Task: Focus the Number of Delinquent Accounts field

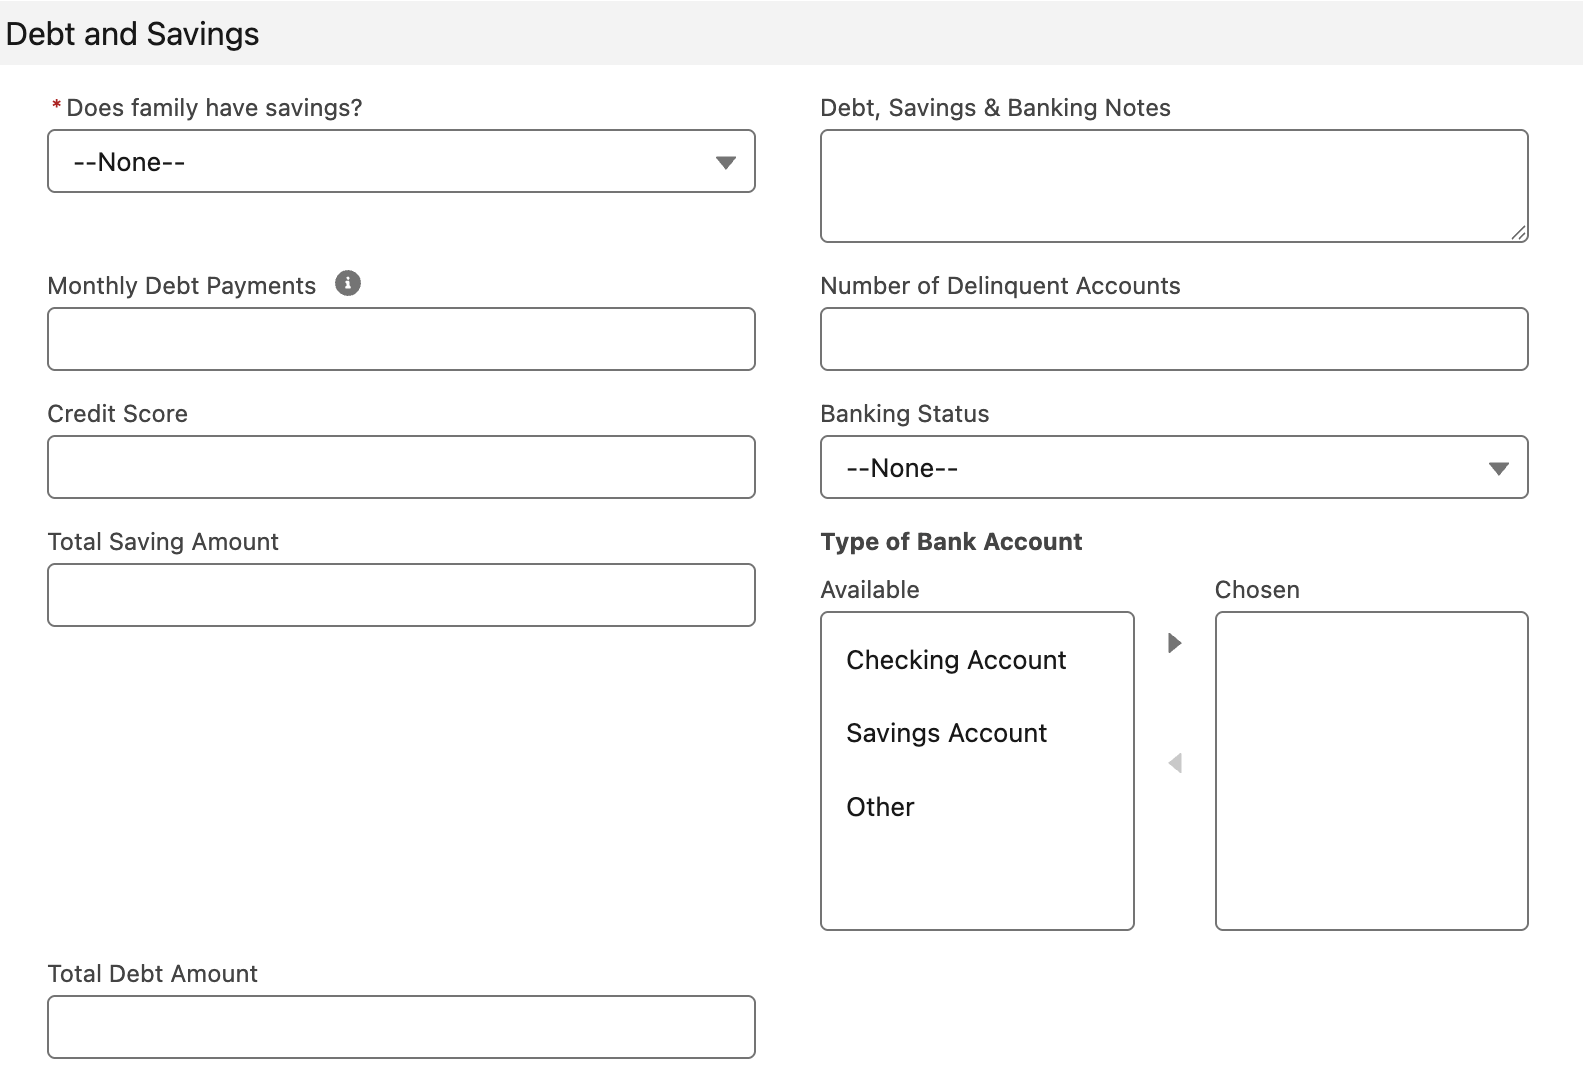Action: [1174, 339]
